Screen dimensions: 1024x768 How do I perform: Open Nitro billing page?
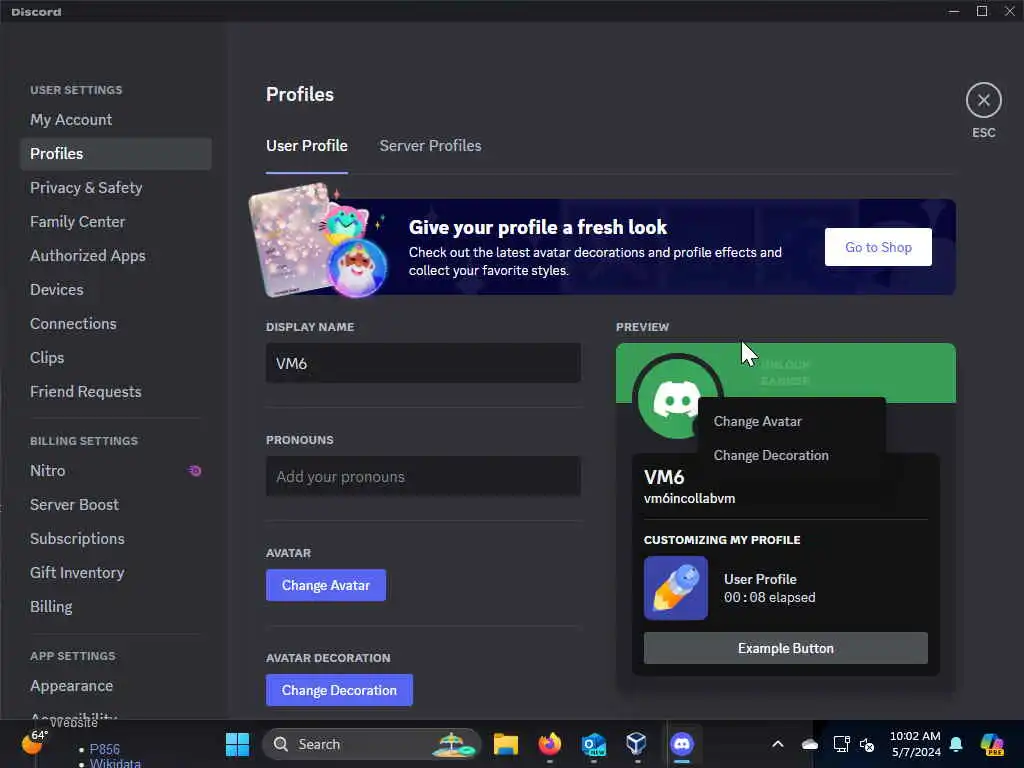tap(116, 470)
